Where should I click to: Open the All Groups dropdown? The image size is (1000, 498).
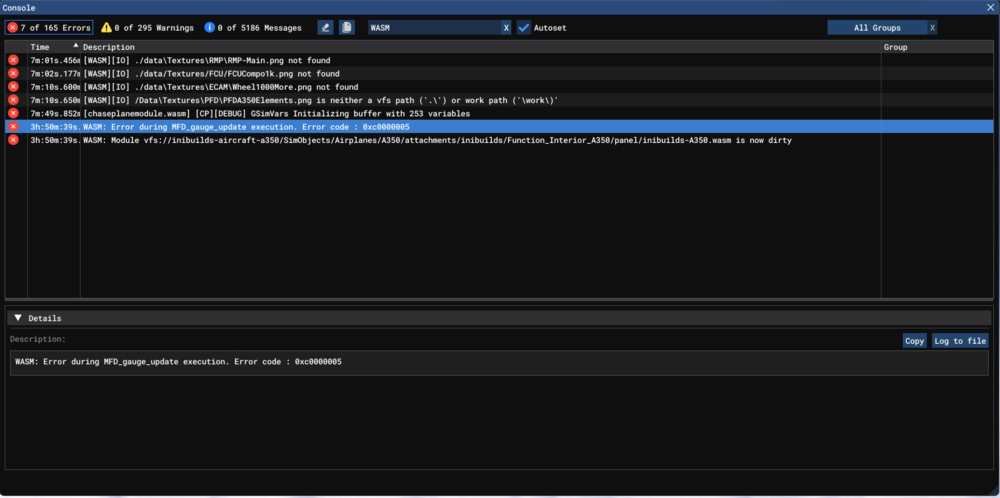876,28
